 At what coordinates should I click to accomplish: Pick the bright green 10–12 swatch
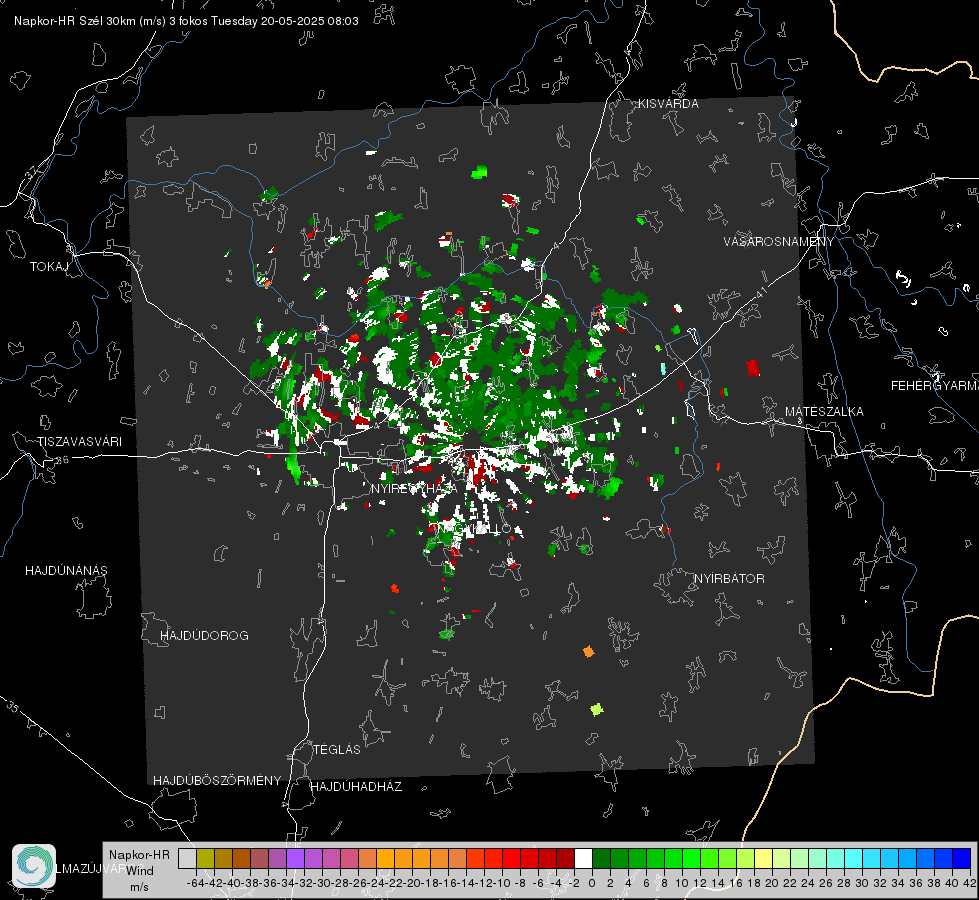click(x=691, y=858)
